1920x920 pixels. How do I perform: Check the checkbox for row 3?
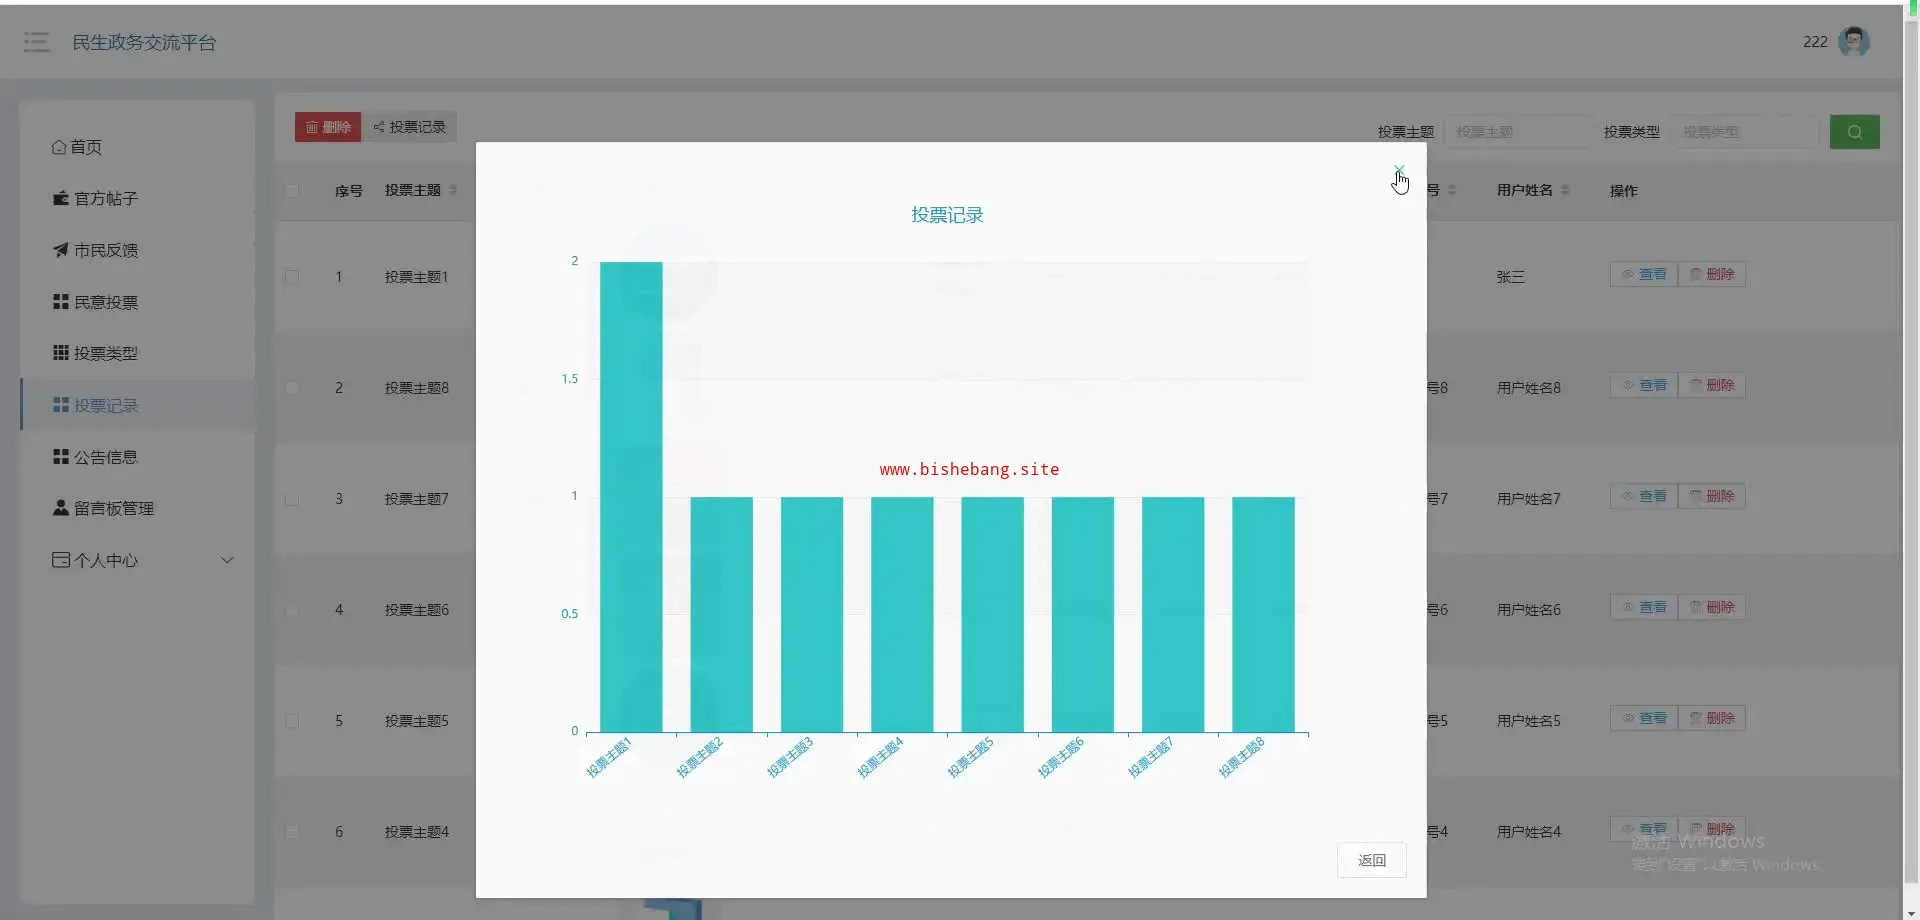click(292, 498)
